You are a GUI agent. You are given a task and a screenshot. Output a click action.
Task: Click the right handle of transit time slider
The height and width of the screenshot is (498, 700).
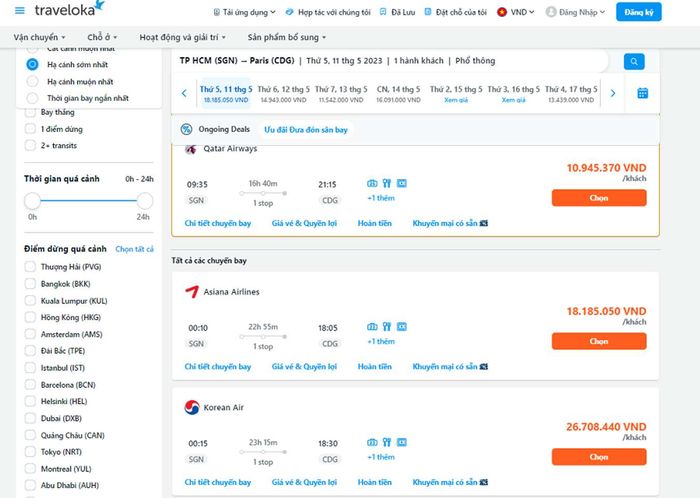point(145,201)
